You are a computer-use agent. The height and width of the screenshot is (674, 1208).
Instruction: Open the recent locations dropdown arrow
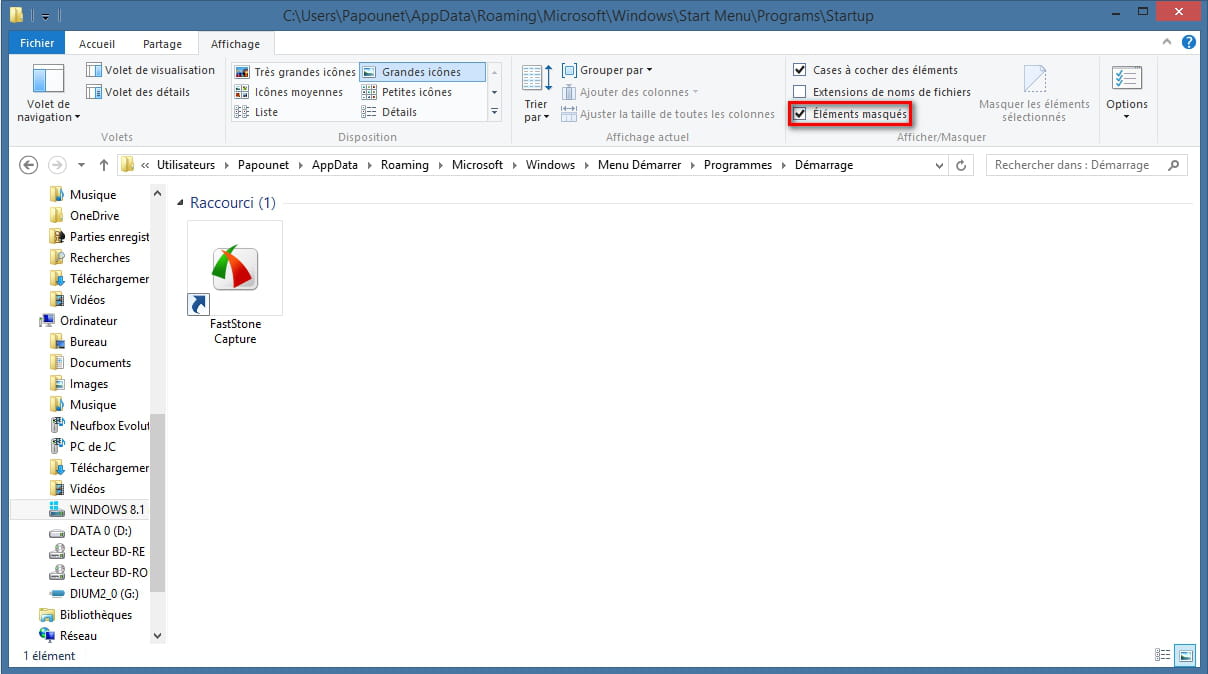(x=82, y=165)
